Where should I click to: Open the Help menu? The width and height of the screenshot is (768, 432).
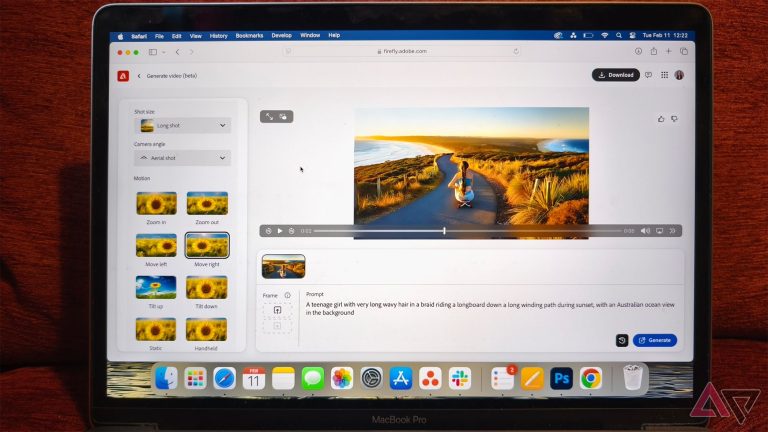334,36
